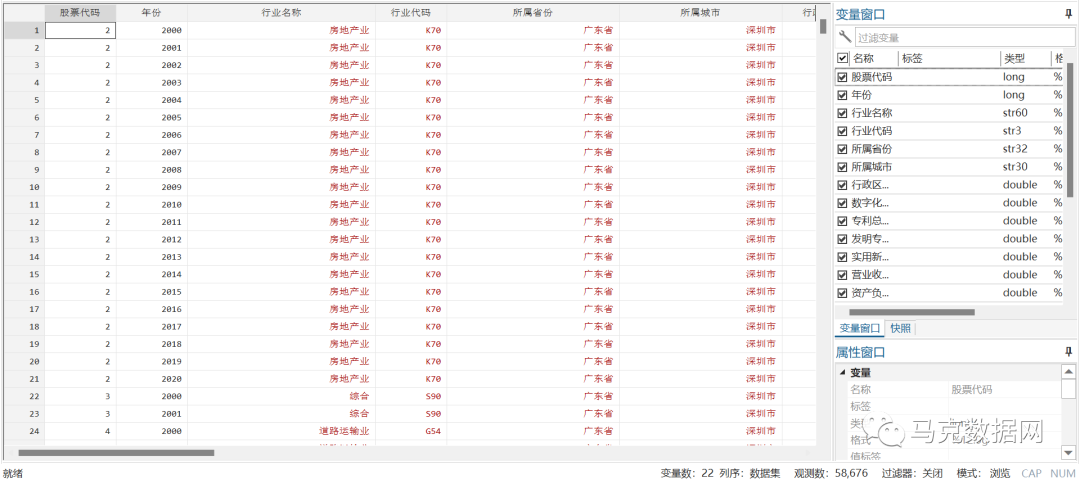This screenshot has width=1080, height=479.
Task: Select row number 1 in the data grid
Action: pyautogui.click(x=25, y=30)
